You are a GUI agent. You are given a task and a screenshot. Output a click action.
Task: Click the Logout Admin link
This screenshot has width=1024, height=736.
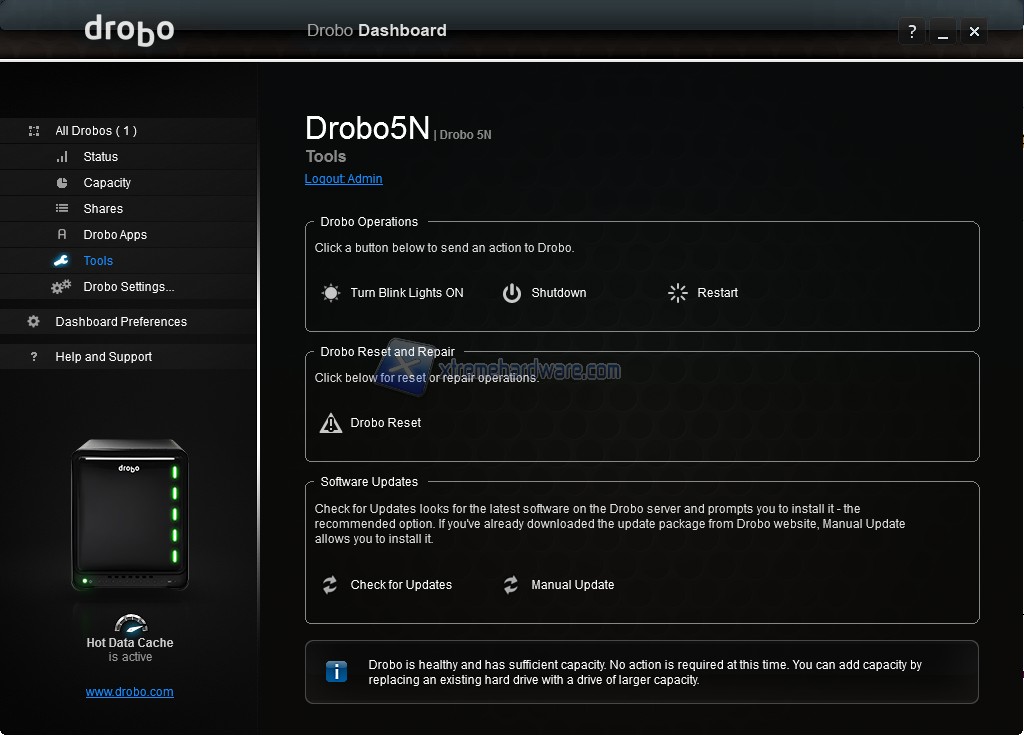tap(343, 179)
